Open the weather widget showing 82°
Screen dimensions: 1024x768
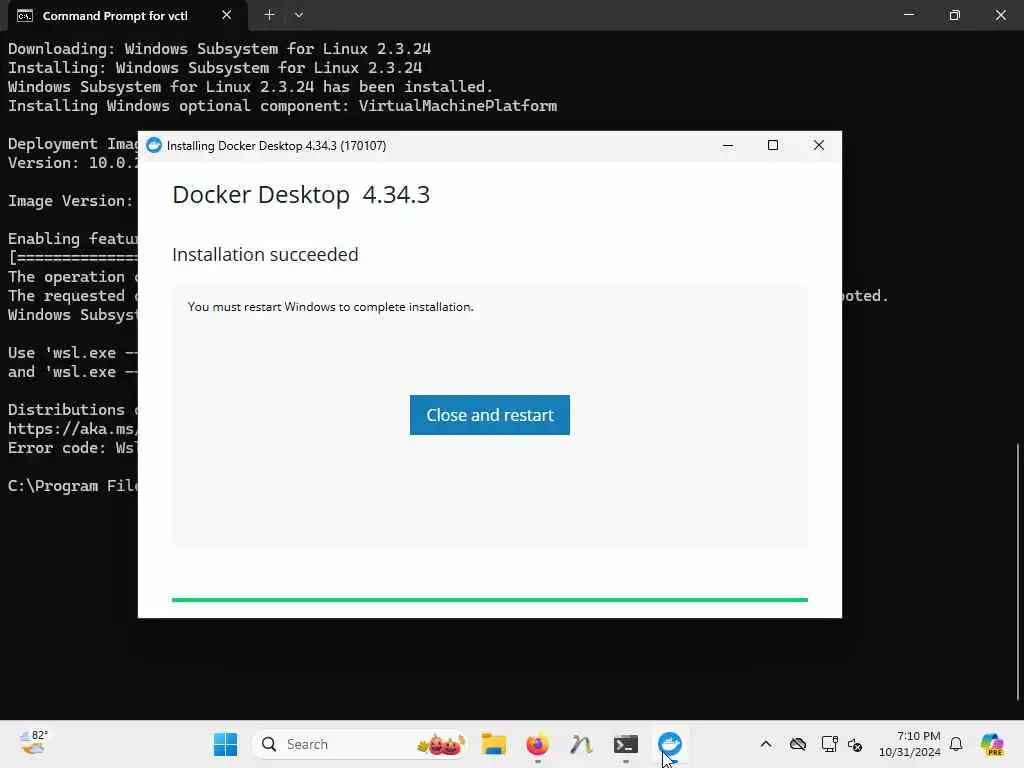point(33,743)
